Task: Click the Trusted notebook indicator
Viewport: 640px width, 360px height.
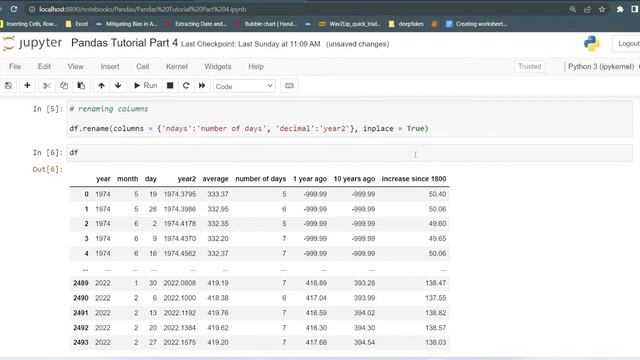Action: coord(529,66)
